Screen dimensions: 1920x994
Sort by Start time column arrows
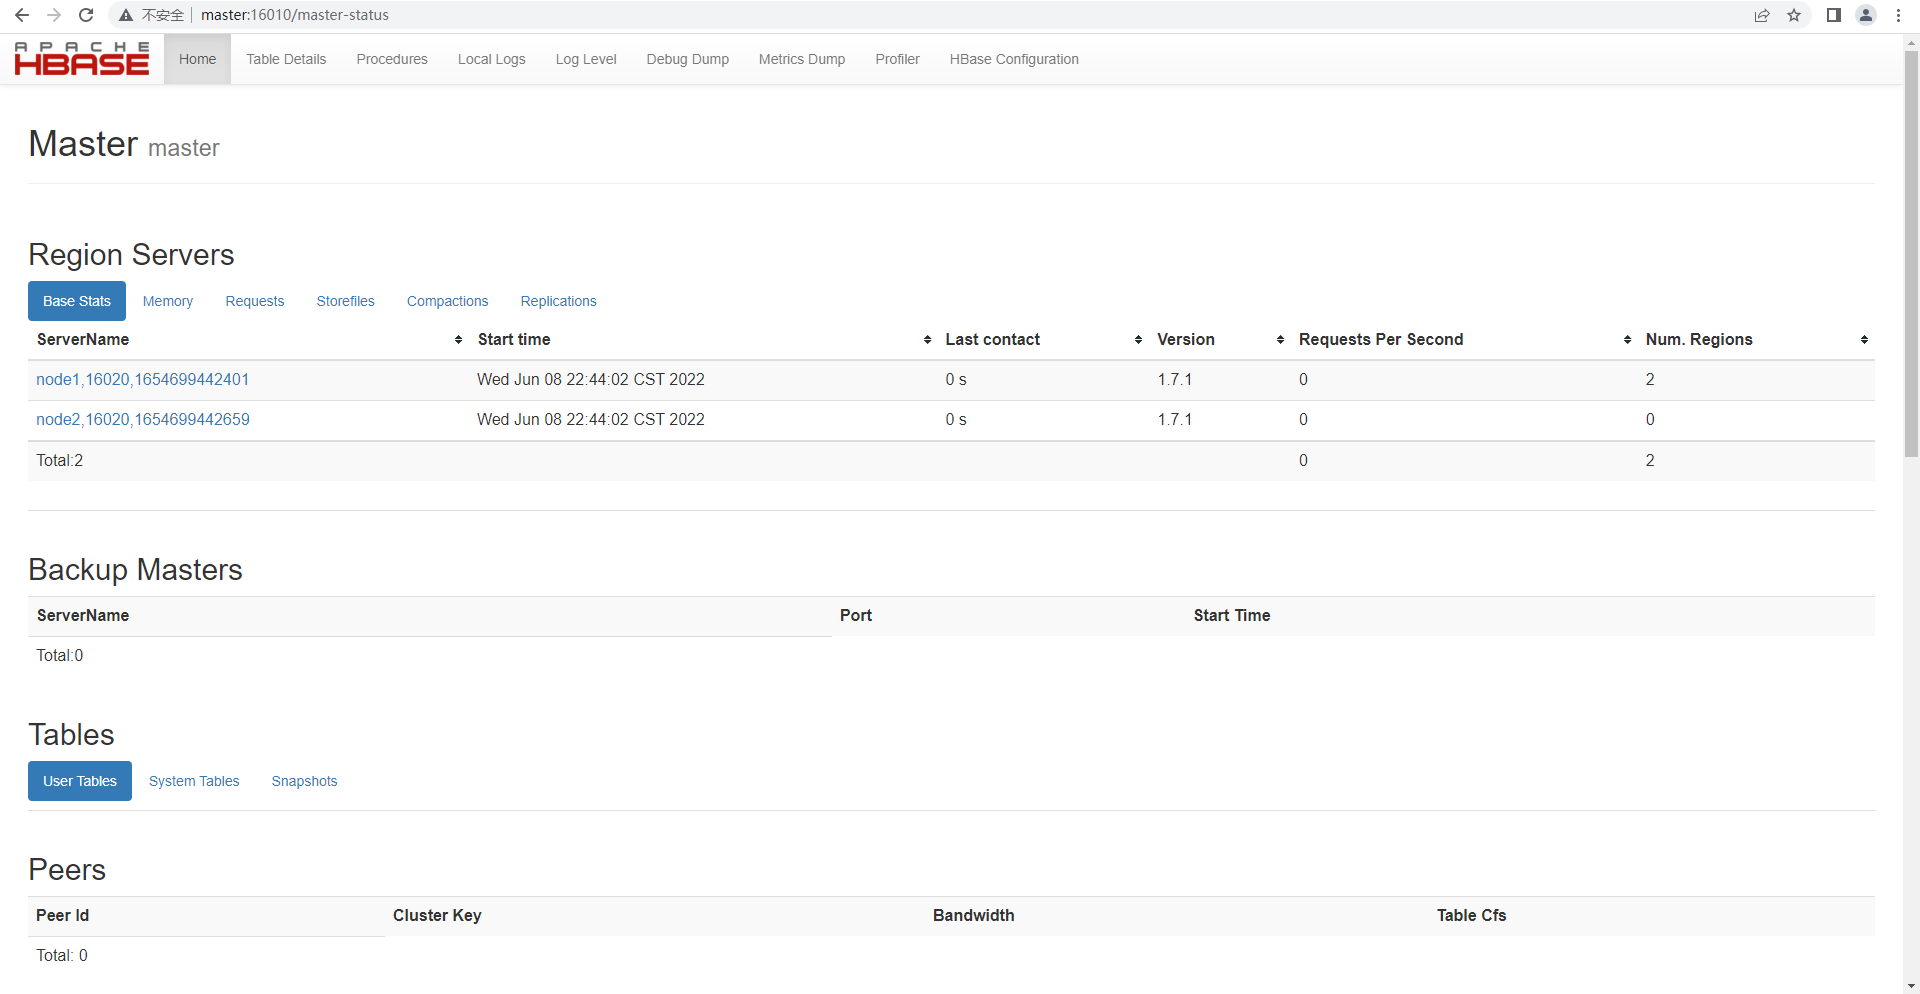pyautogui.click(x=927, y=340)
